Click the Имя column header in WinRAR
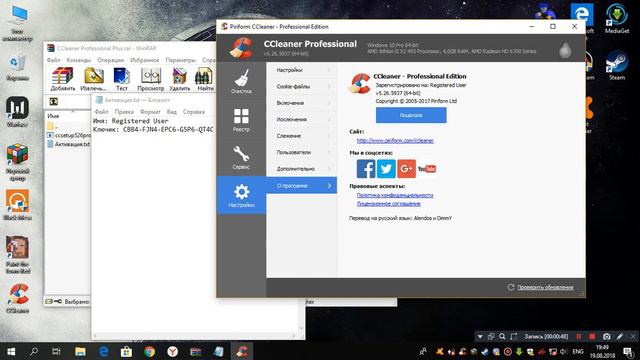The height and width of the screenshot is (360, 640). click(x=53, y=116)
